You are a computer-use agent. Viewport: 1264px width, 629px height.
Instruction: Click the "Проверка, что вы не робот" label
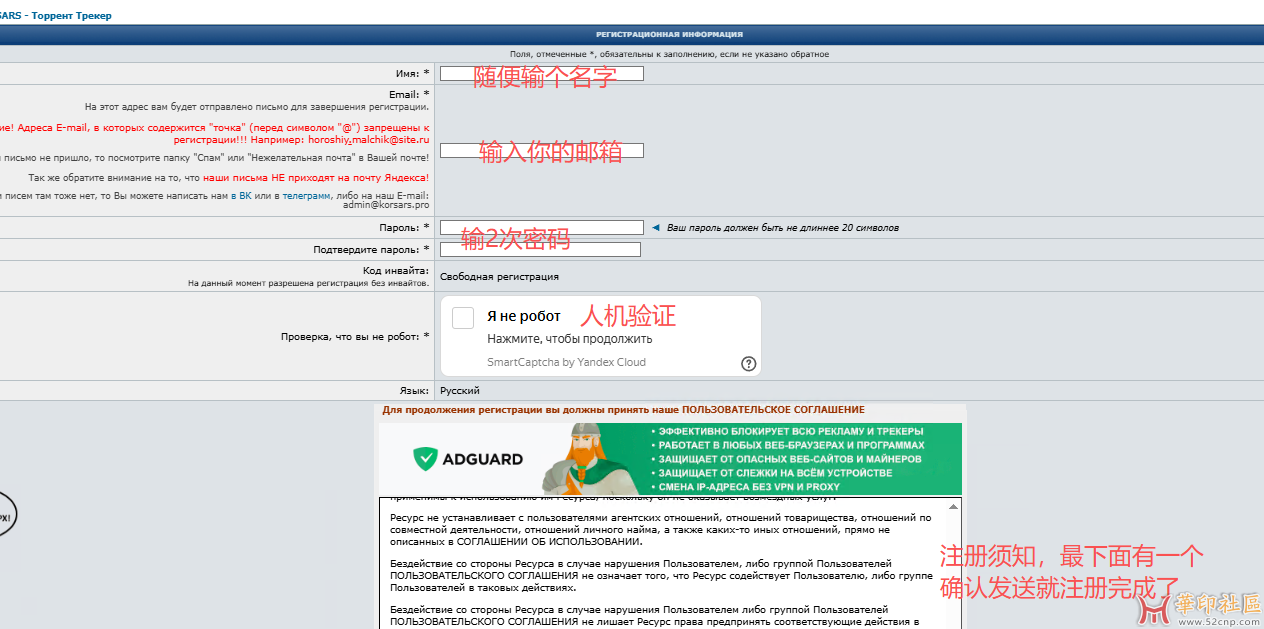coord(355,336)
